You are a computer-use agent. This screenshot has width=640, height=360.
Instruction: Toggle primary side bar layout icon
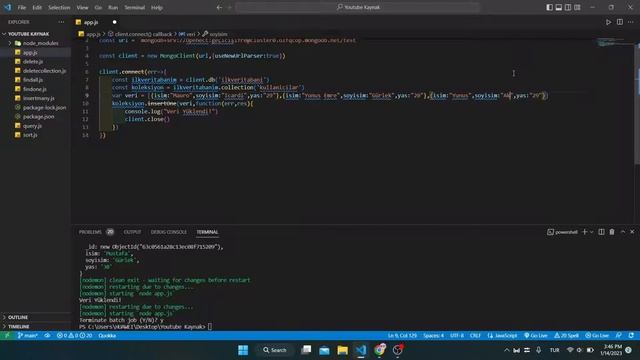click(549, 7)
